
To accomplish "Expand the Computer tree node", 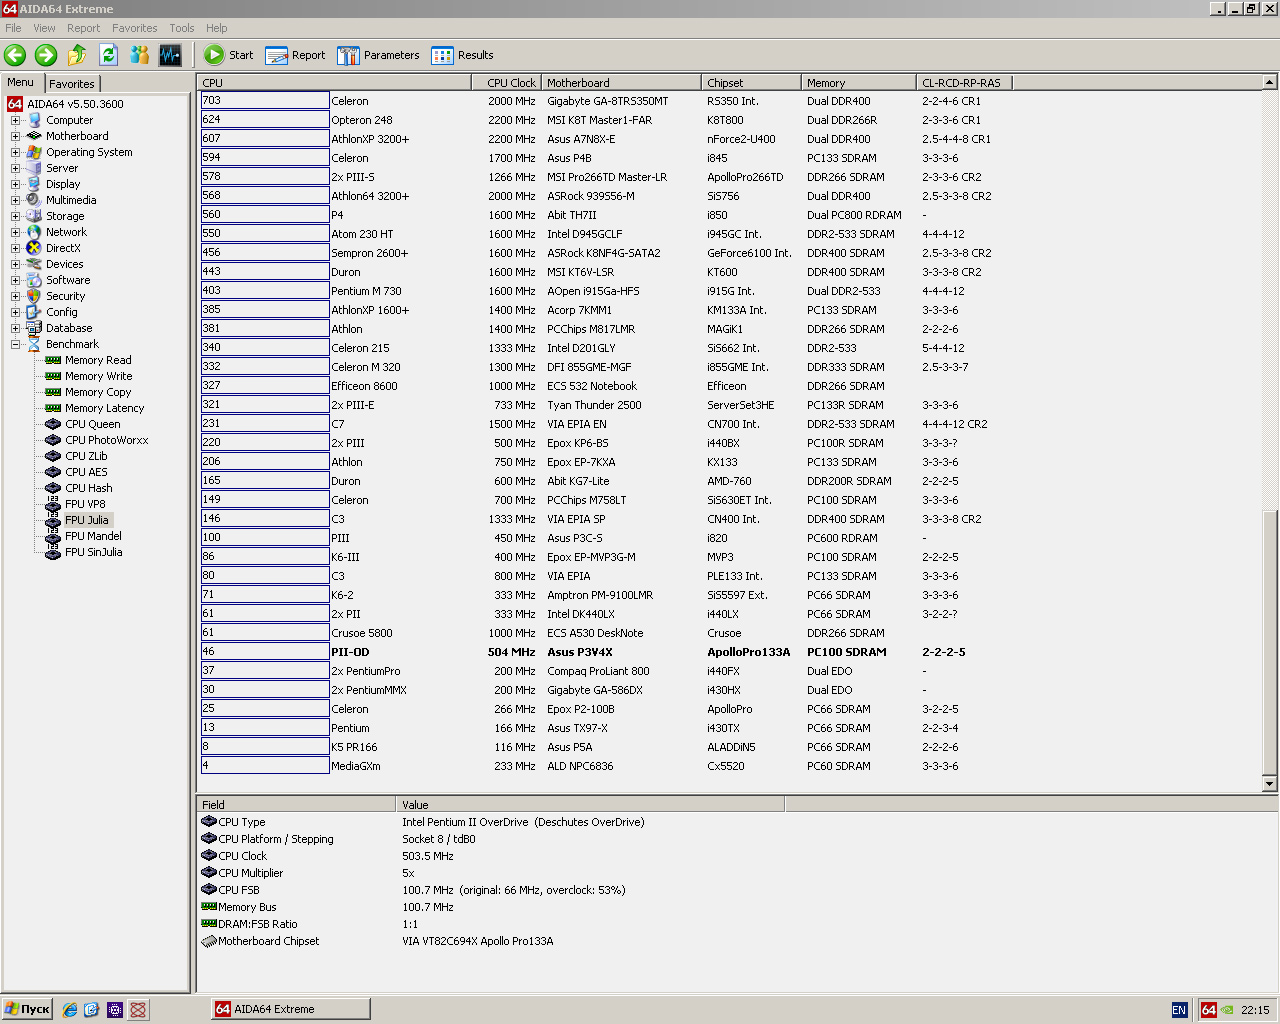I will pyautogui.click(x=15, y=120).
